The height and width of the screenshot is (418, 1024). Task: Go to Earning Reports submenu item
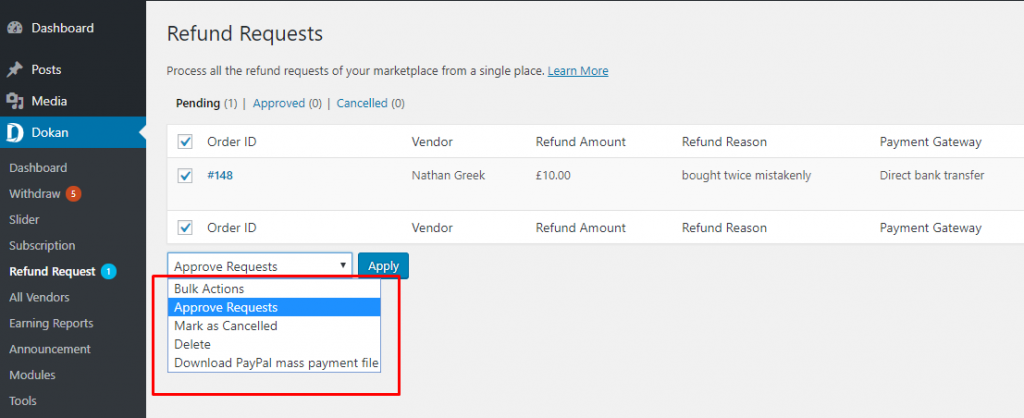(51, 323)
